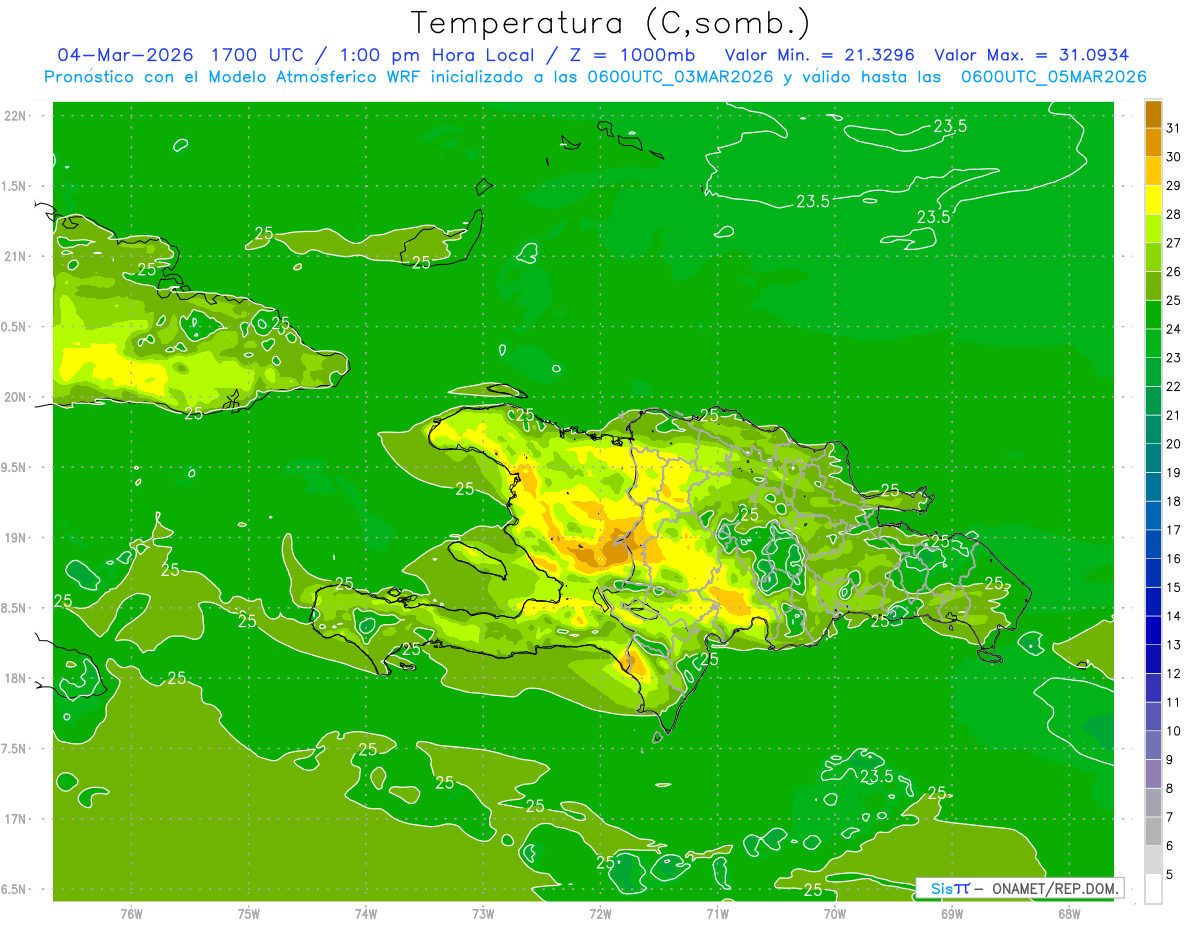
Task: Click the "76W" longitude label
Action: tap(131, 913)
